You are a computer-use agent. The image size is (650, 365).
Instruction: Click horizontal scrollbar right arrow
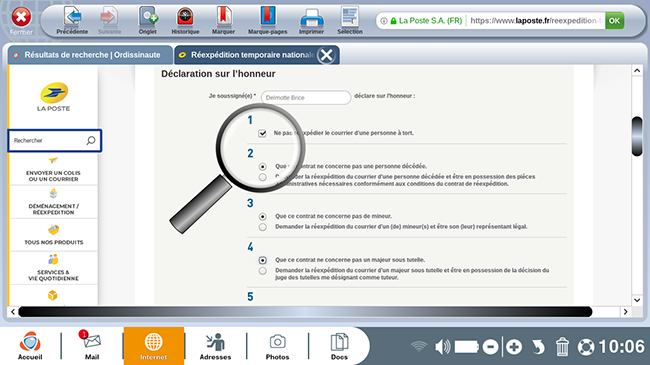coord(626,311)
